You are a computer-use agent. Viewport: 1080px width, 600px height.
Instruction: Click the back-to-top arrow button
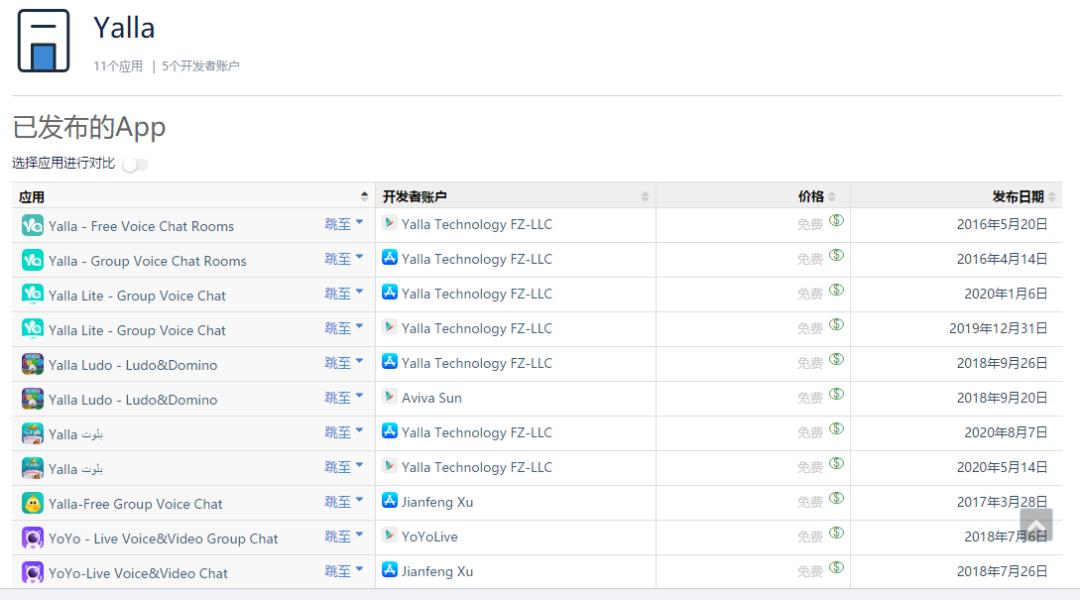[1036, 526]
